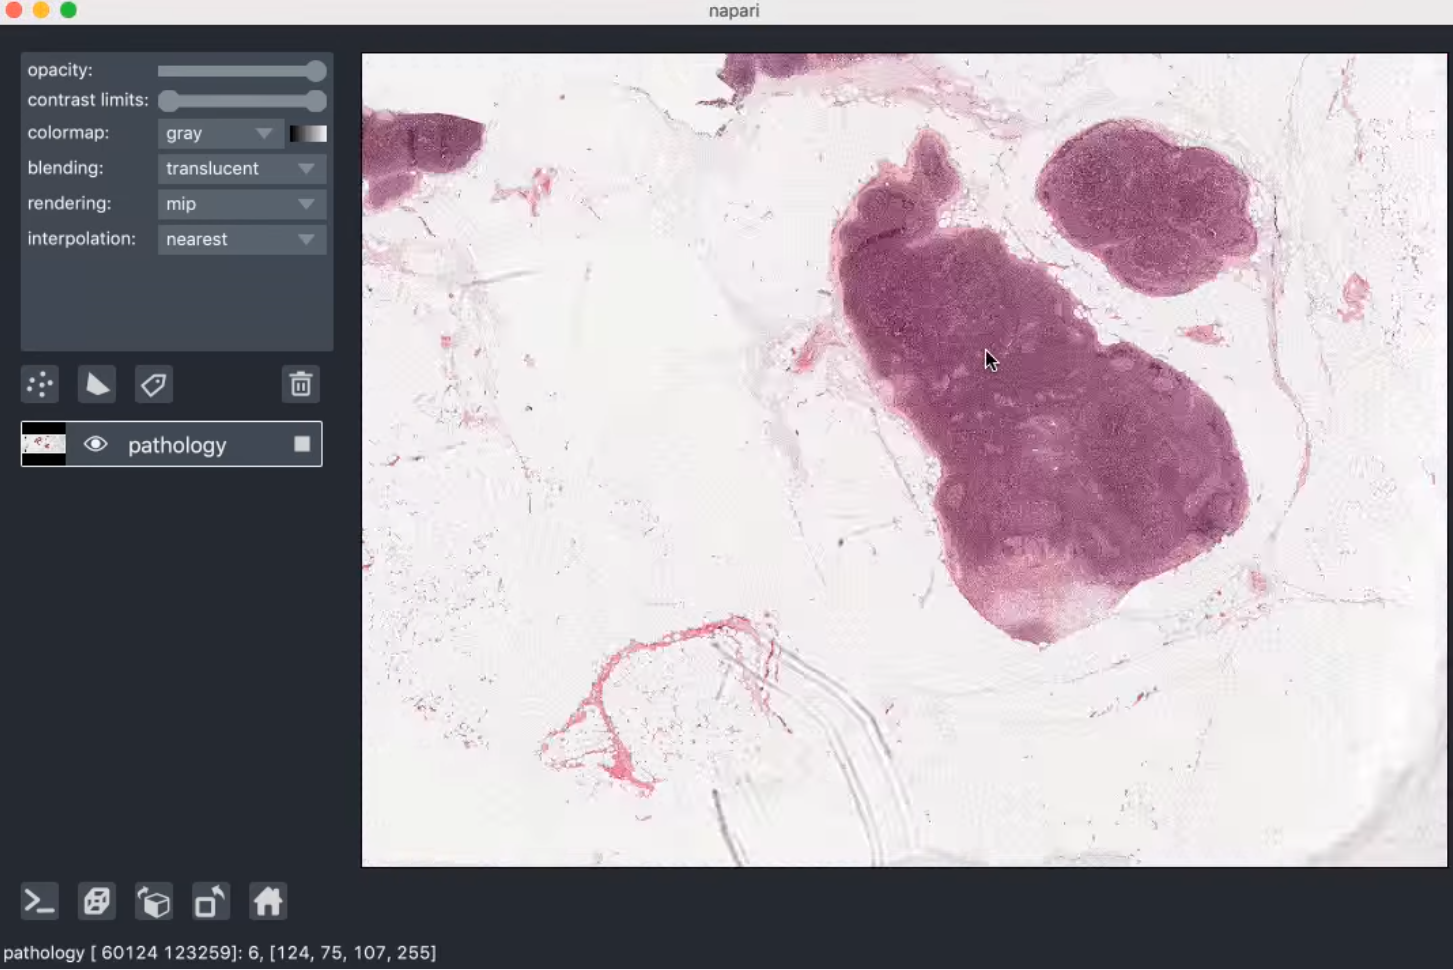Image resolution: width=1453 pixels, height=970 pixels.
Task: Click the gray colormap preview swatch
Action: tap(308, 132)
